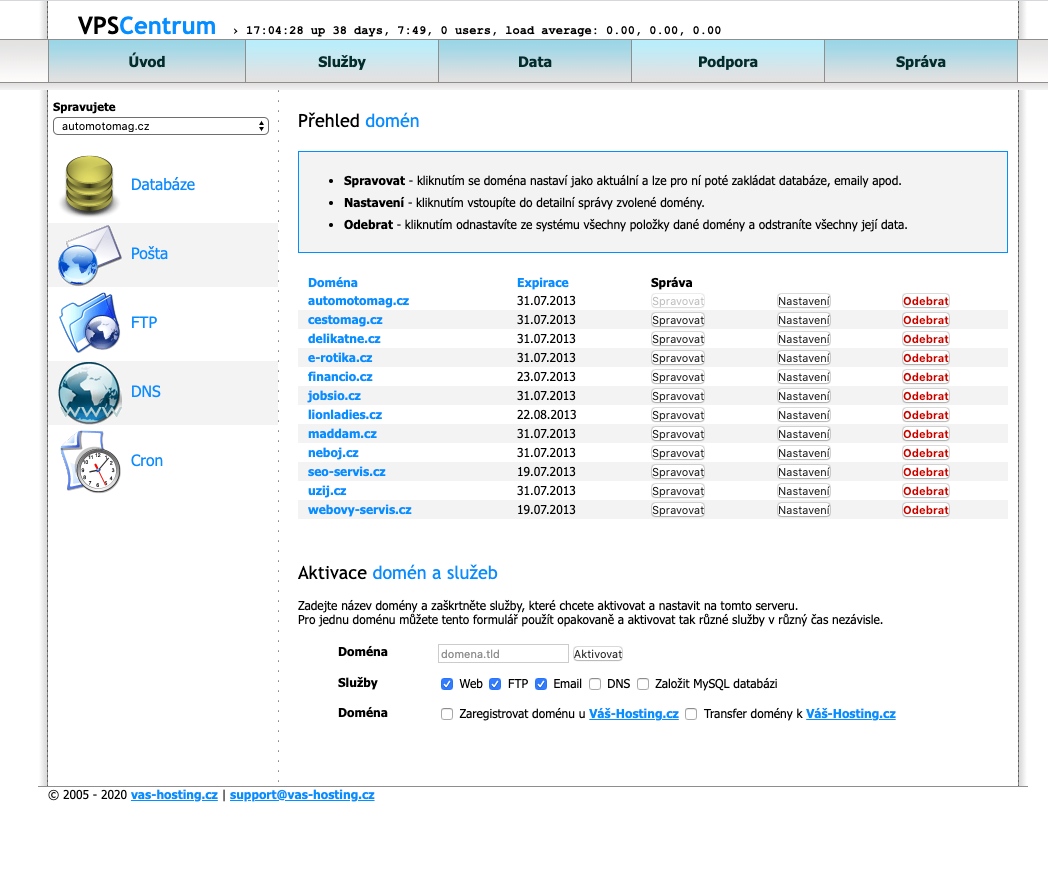Open the Pošta envelope globe icon
This screenshot has height=872, width=1048.
(88, 255)
